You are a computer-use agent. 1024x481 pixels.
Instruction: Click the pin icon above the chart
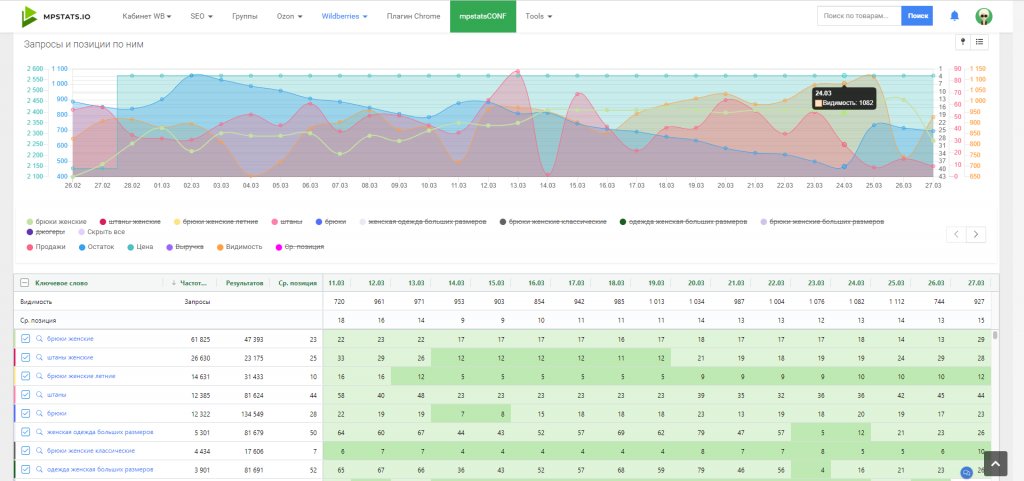pos(963,42)
